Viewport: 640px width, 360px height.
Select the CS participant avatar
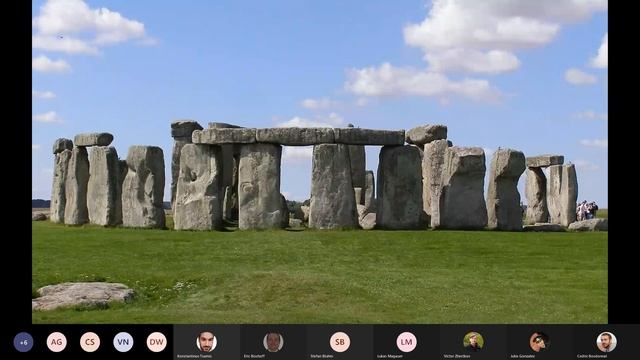(90, 342)
